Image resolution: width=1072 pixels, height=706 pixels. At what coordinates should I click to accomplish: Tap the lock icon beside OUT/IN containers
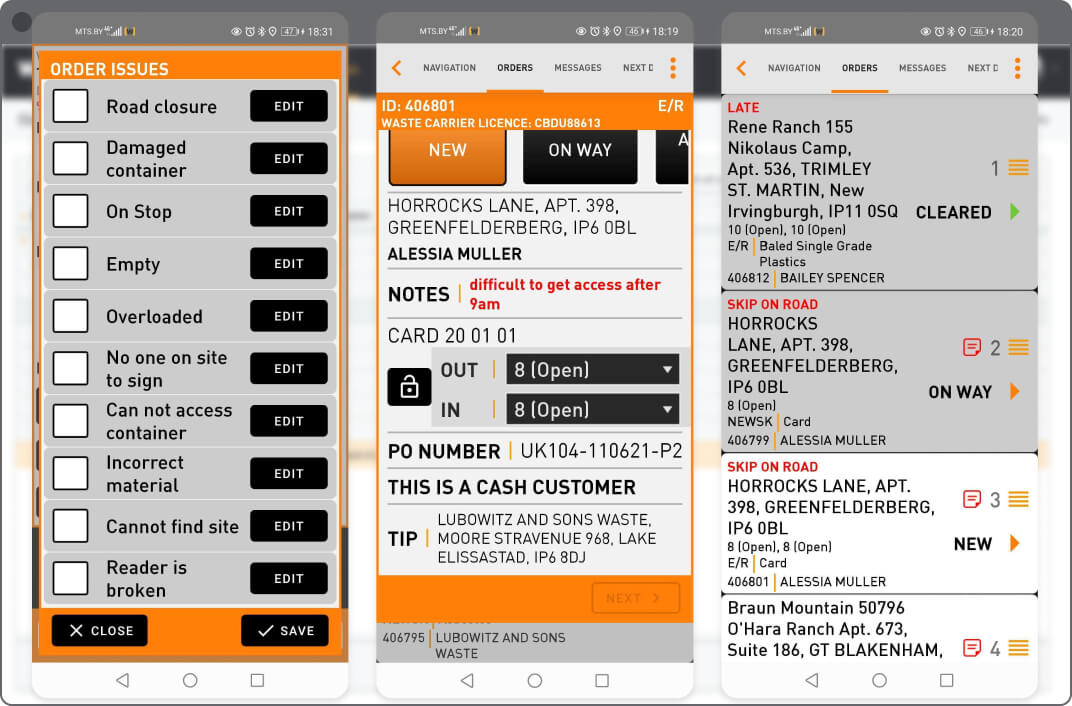pos(409,388)
